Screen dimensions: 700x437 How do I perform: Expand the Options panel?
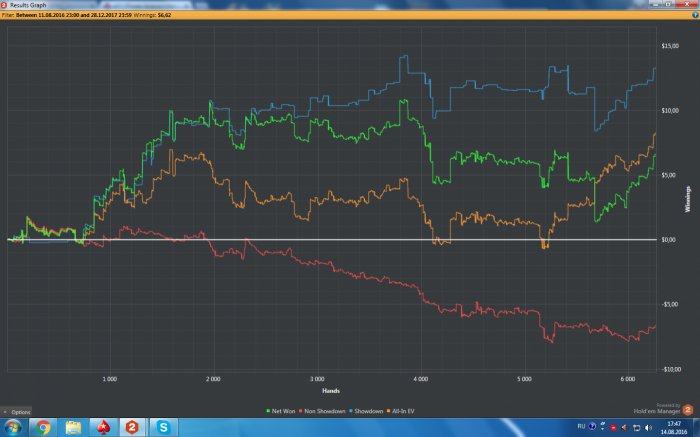(17, 412)
